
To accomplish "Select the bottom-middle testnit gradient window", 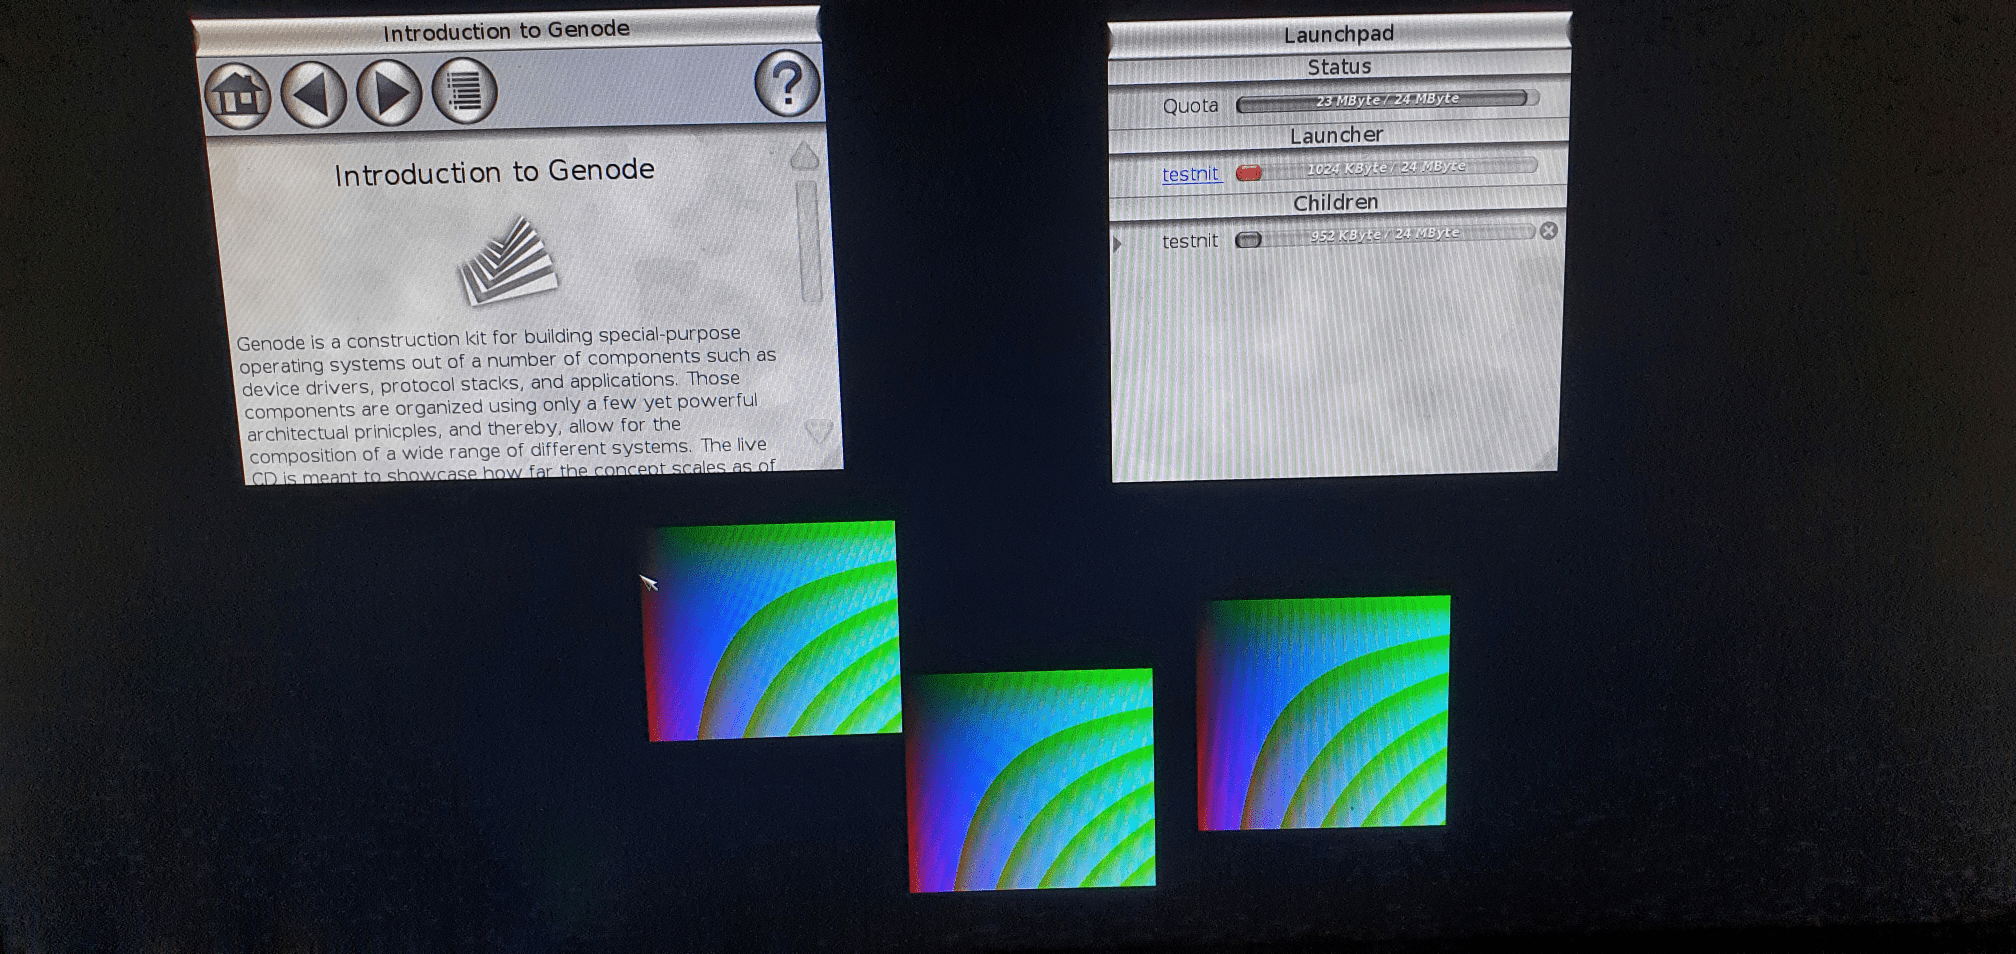I will click(x=1031, y=780).
